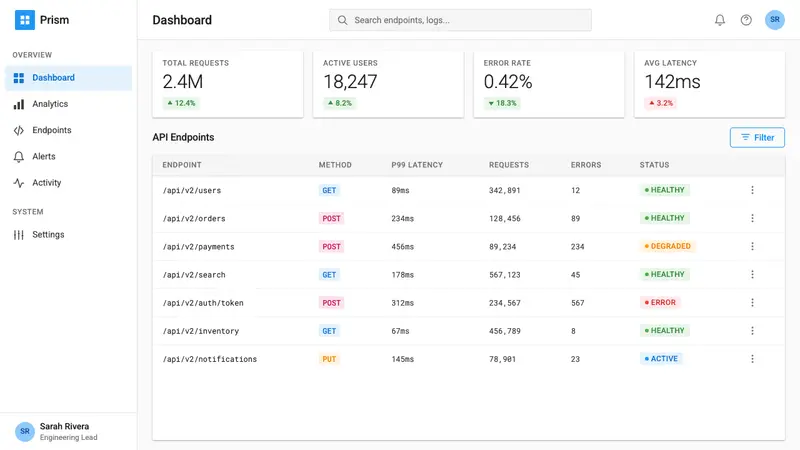Click Sarah Rivera name in sidebar footer
Screen dimensions: 800x450
coord(64,426)
